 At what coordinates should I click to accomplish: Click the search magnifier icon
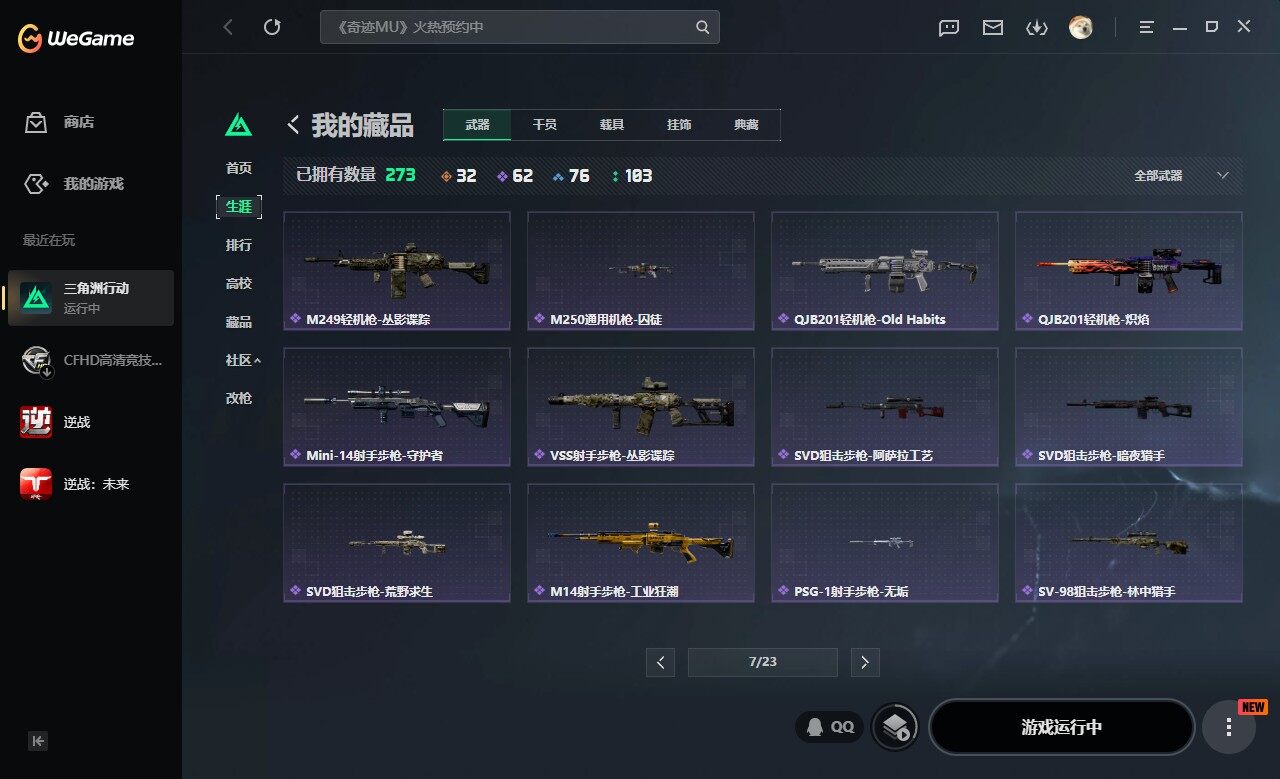click(703, 27)
